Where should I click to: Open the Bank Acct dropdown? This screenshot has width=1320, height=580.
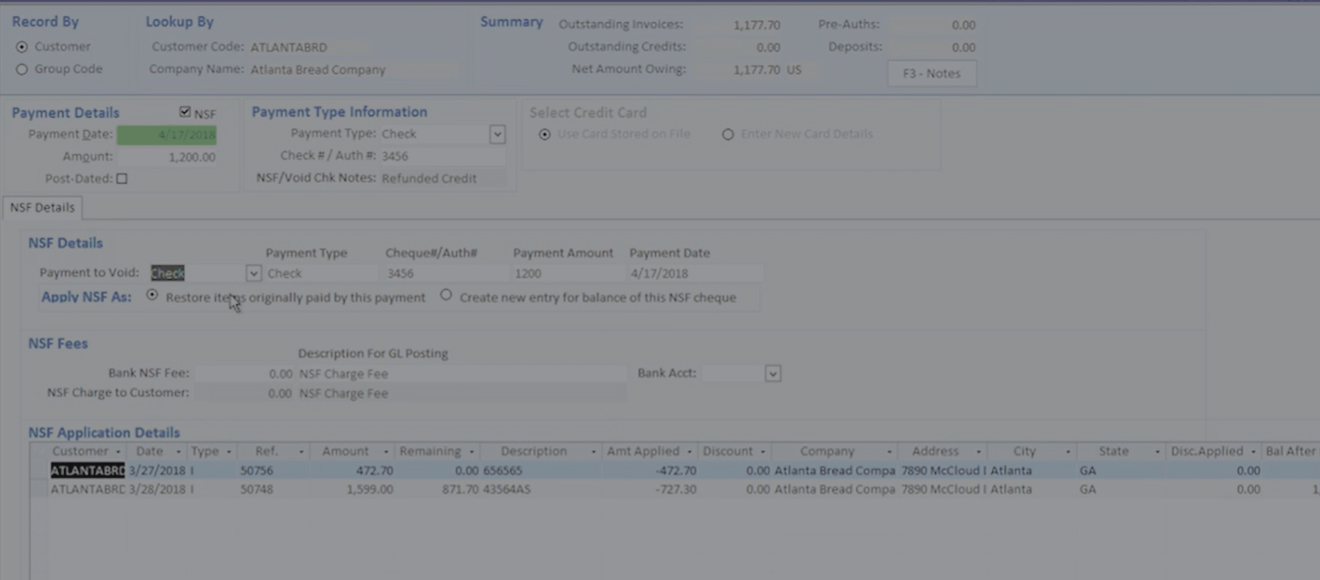(x=772, y=373)
